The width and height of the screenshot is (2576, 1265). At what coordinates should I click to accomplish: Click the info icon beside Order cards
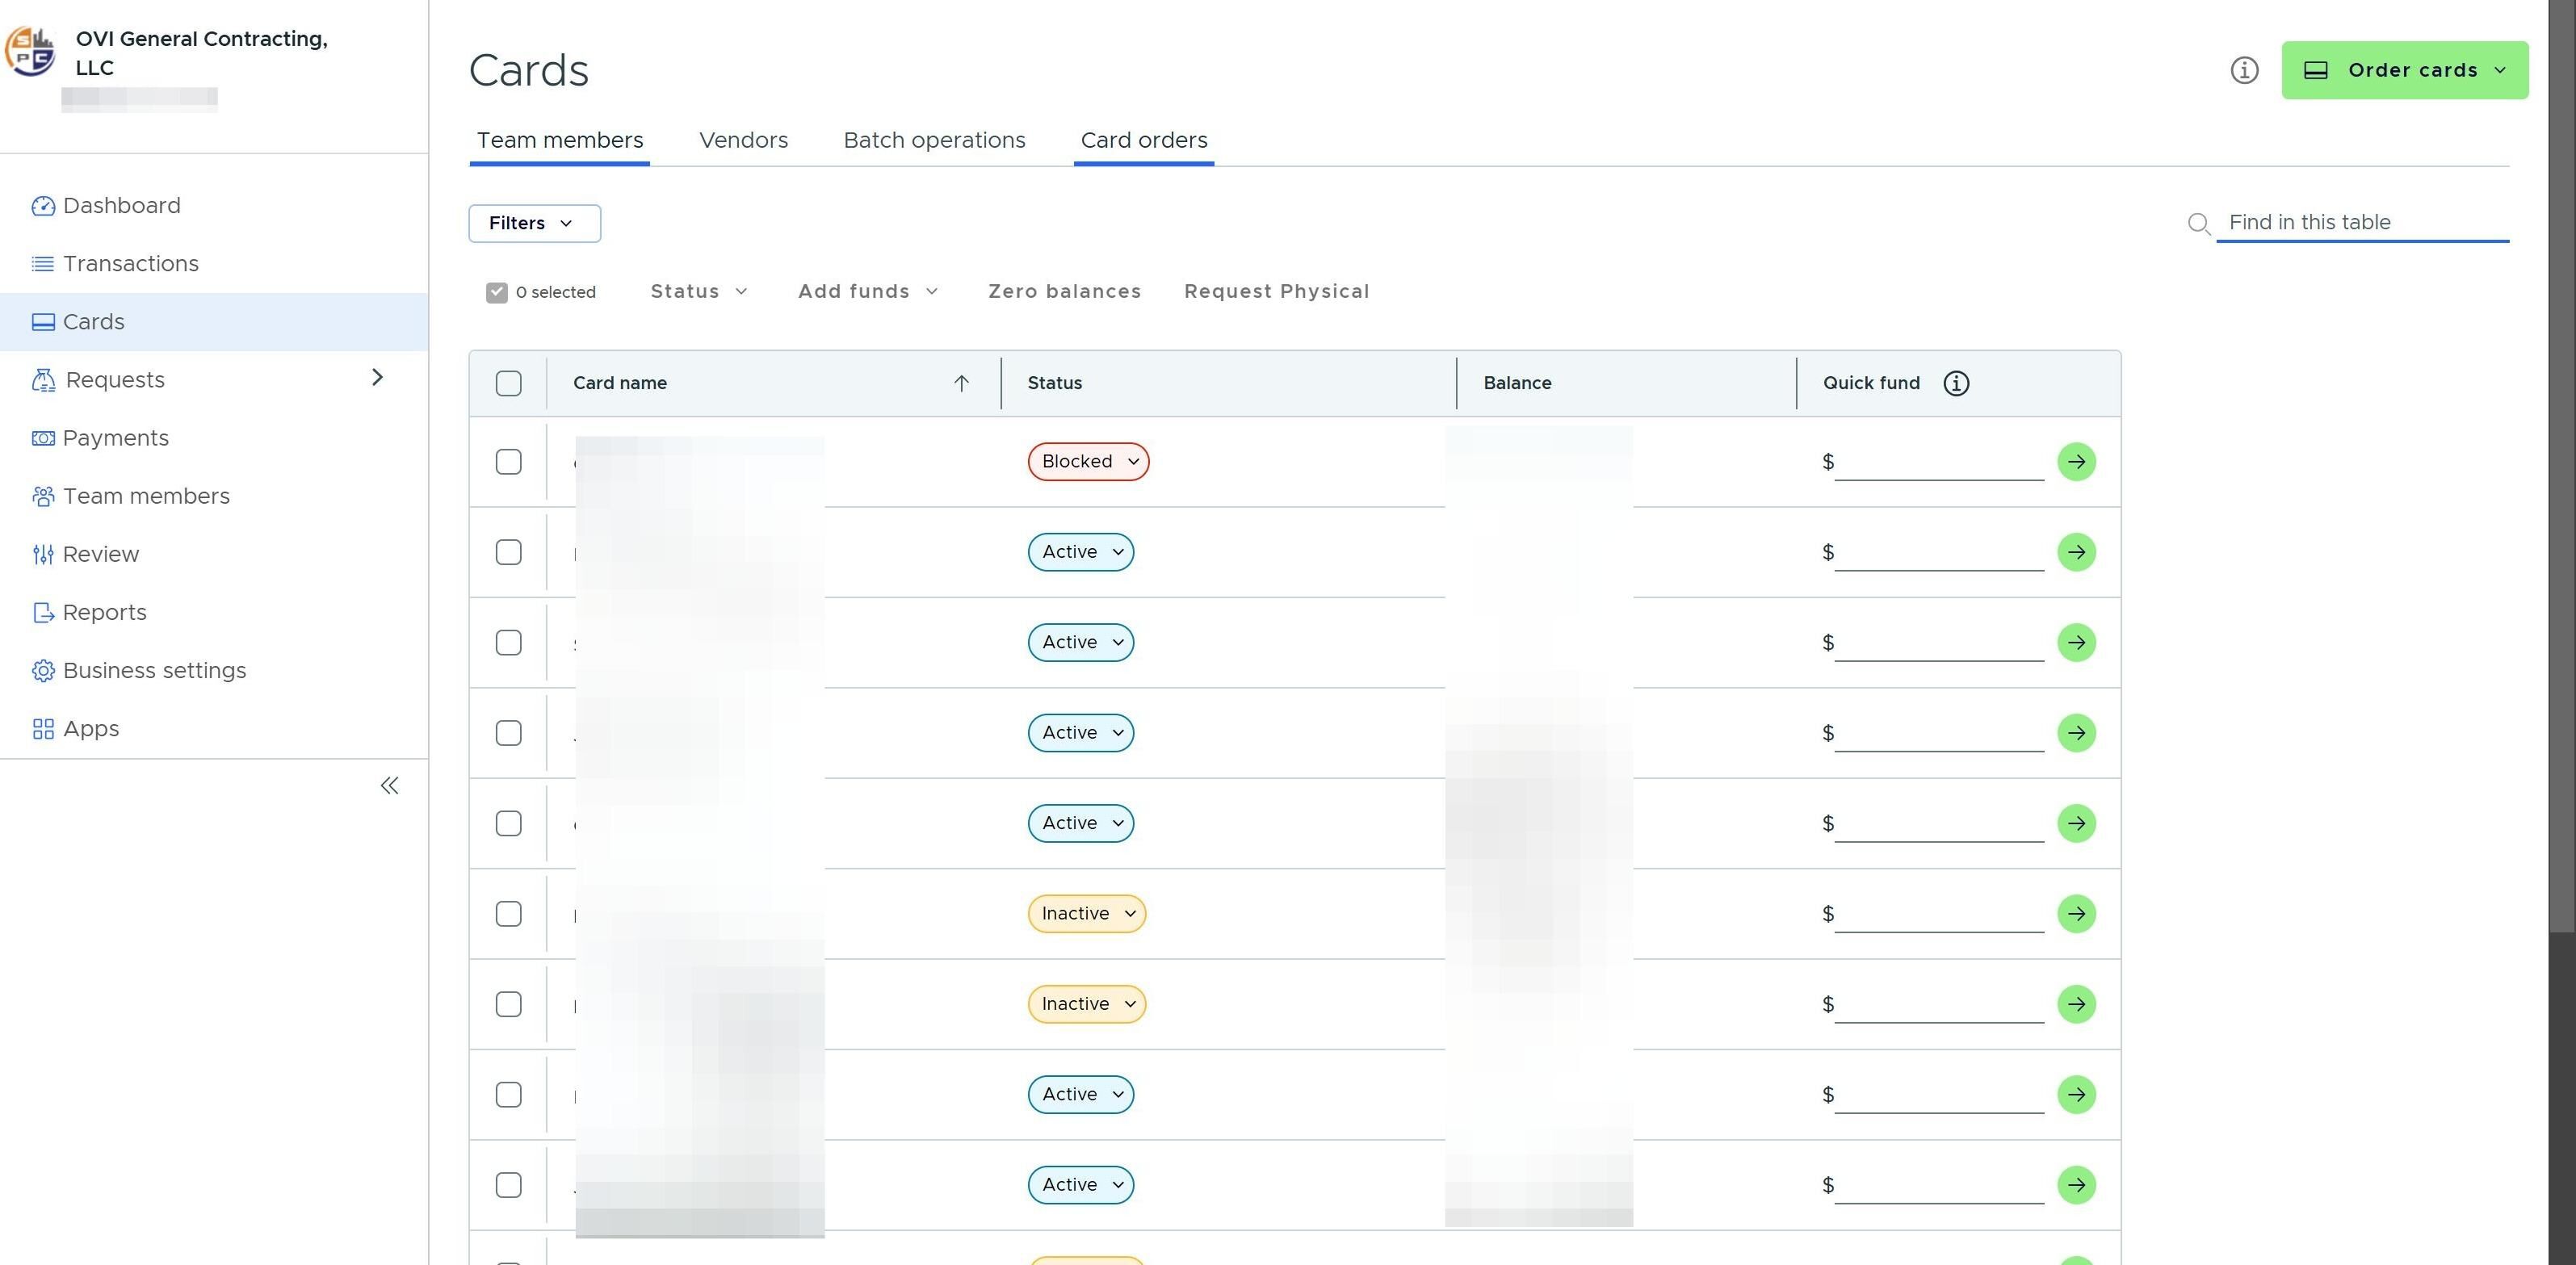[2243, 70]
